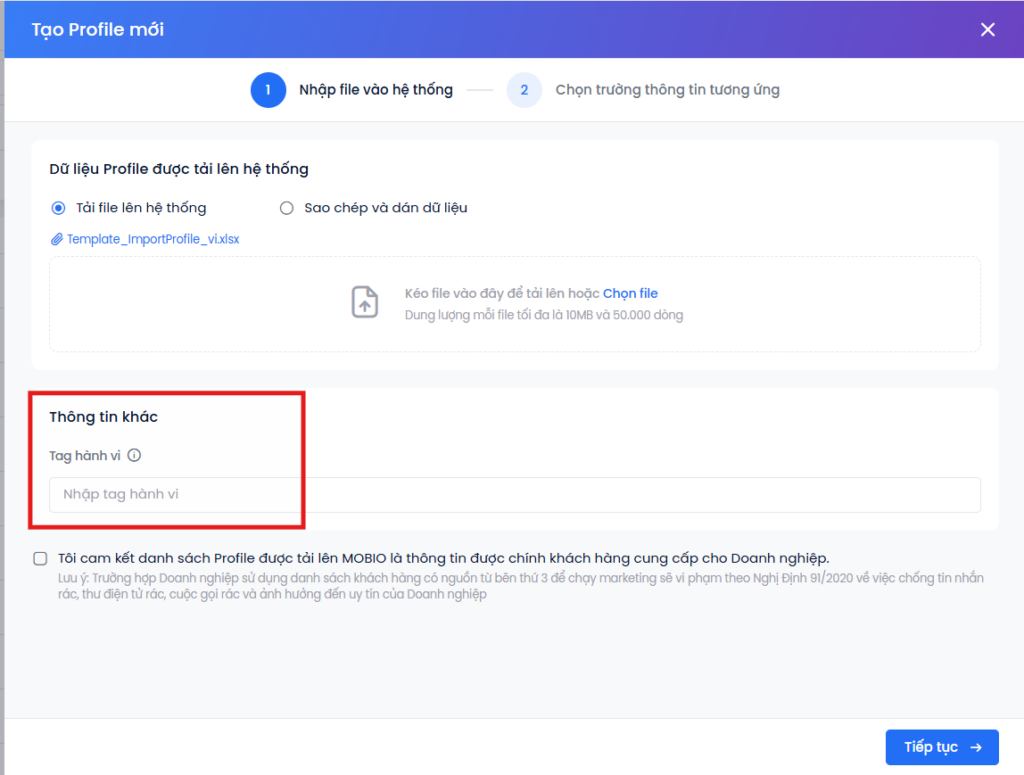Click the info icon beside Tag hành vi
The image size is (1024, 775).
click(x=134, y=455)
